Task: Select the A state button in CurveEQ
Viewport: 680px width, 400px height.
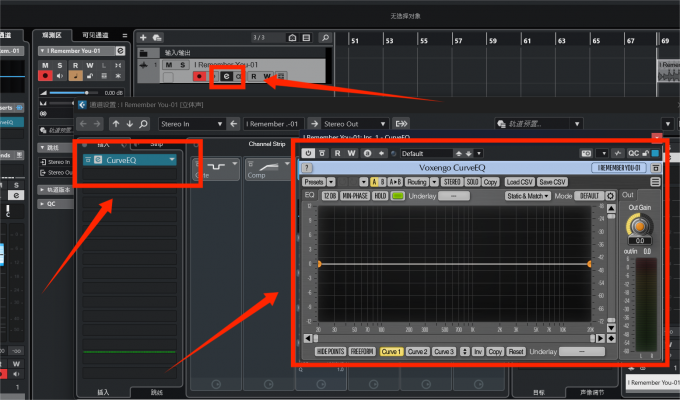Action: pos(374,182)
